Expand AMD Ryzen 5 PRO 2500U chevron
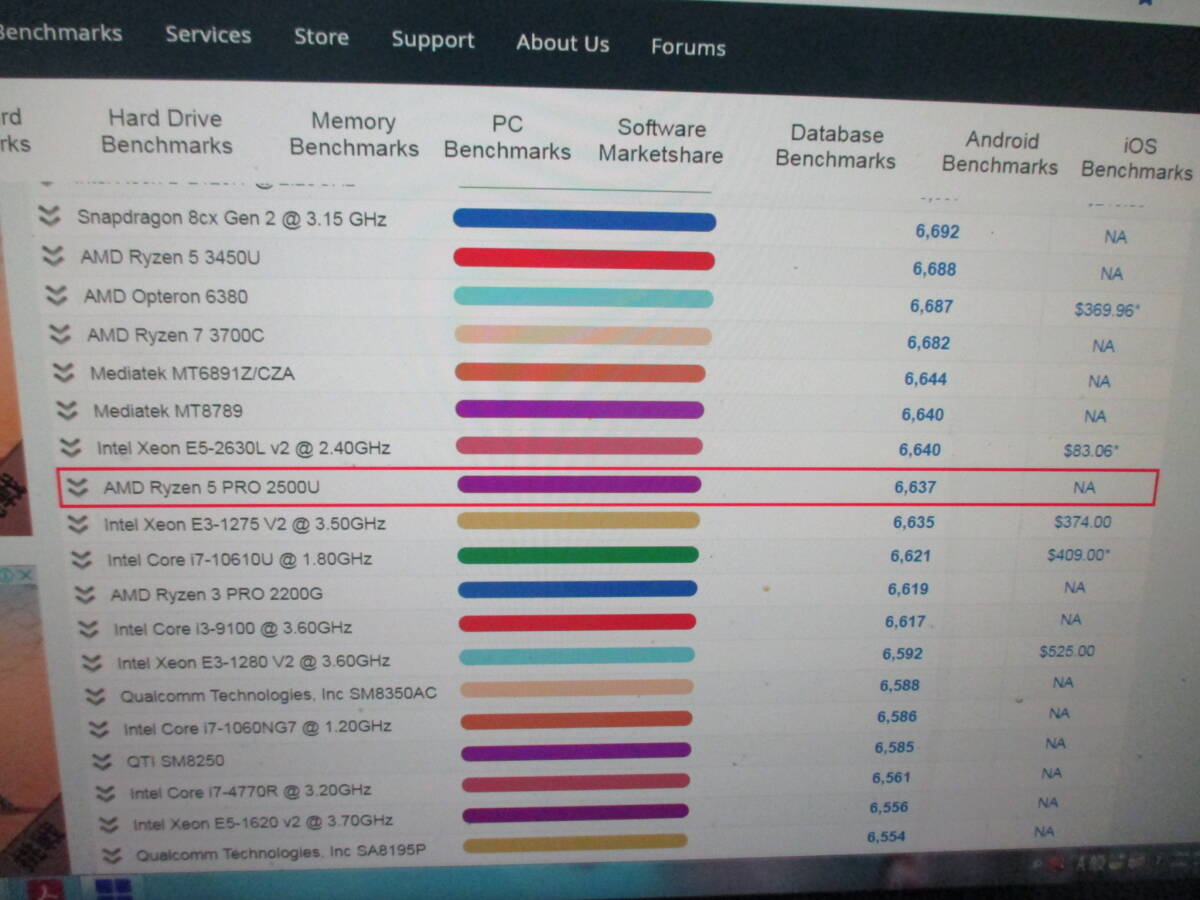 76,488
